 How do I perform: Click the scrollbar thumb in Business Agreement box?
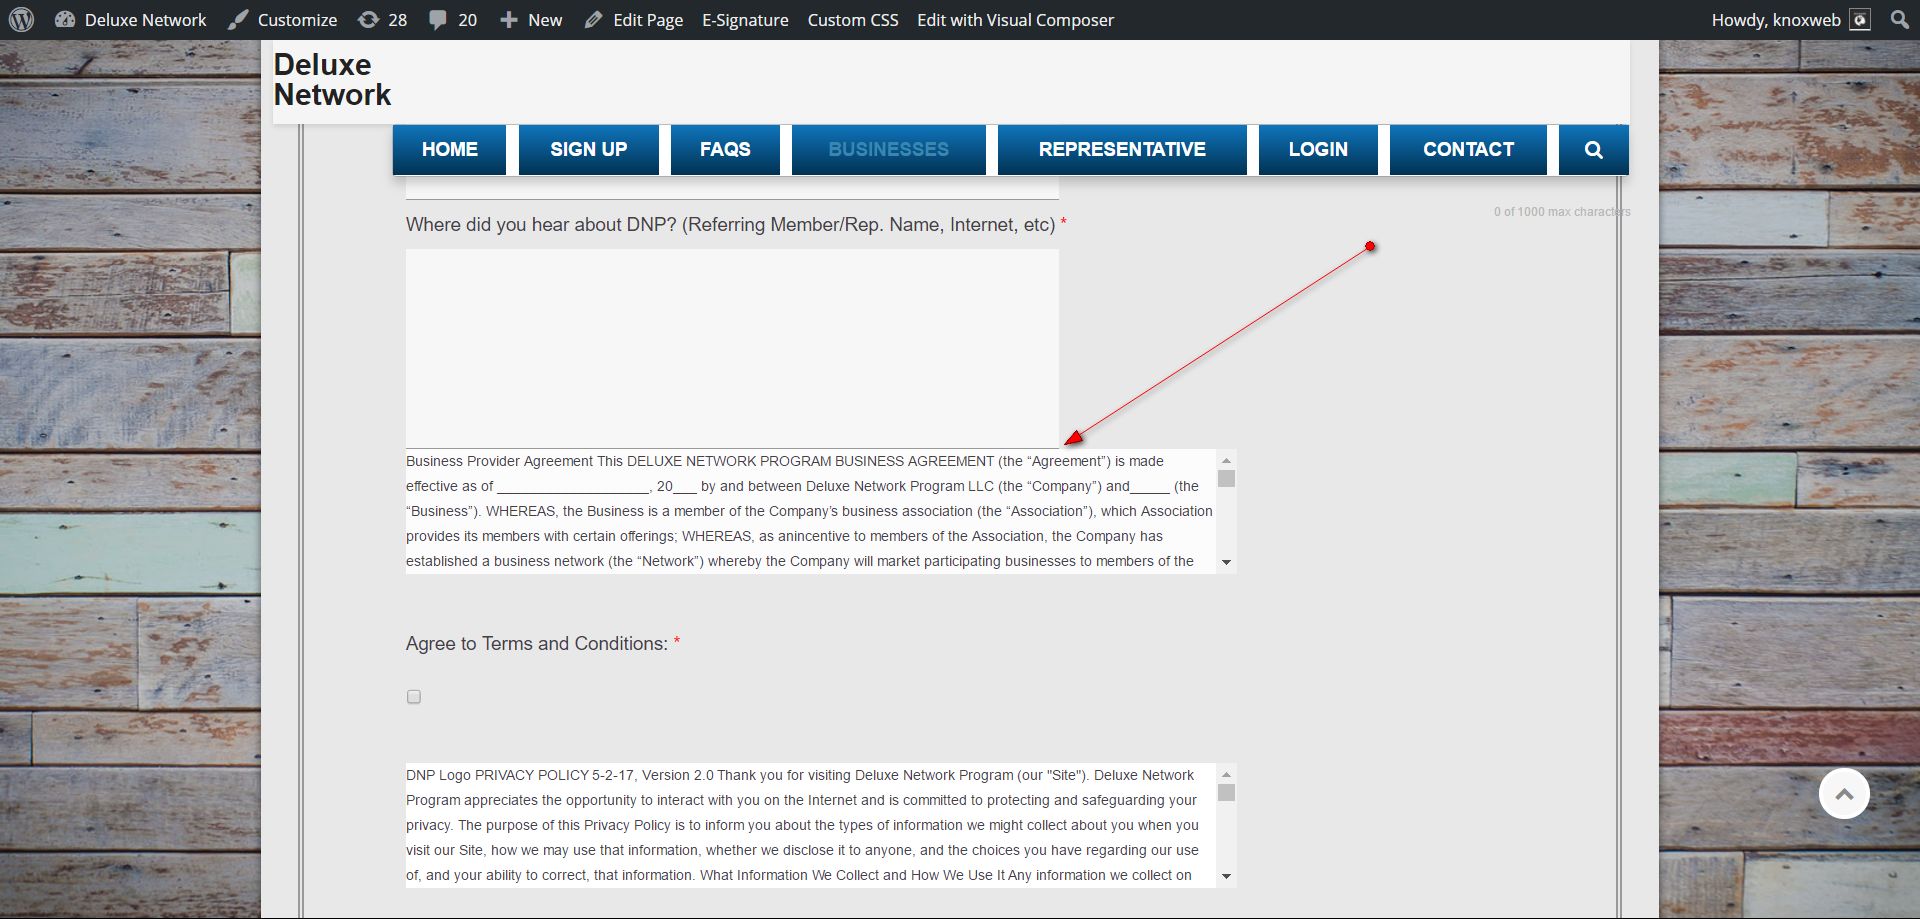point(1226,479)
